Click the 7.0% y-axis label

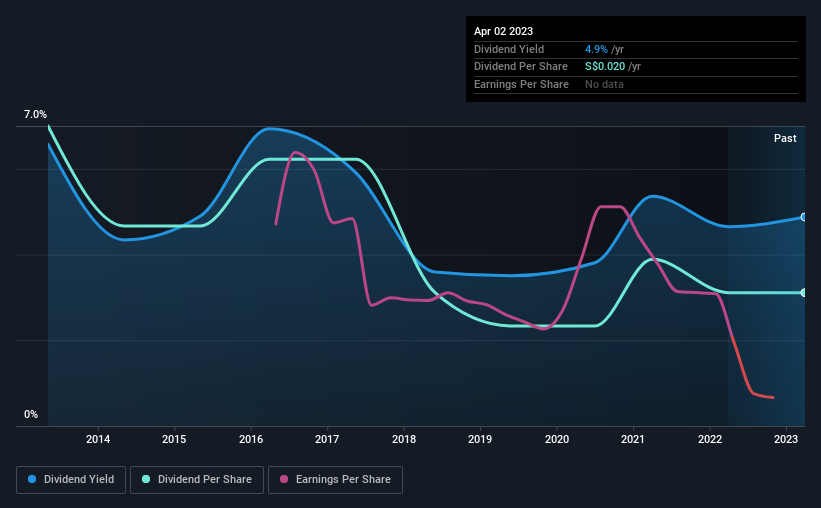coord(35,114)
